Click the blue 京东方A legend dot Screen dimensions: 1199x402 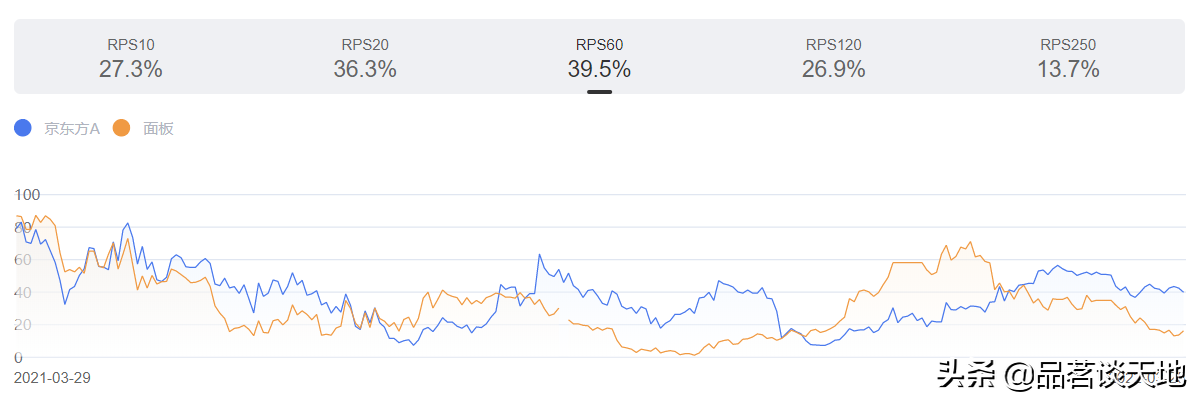(23, 128)
